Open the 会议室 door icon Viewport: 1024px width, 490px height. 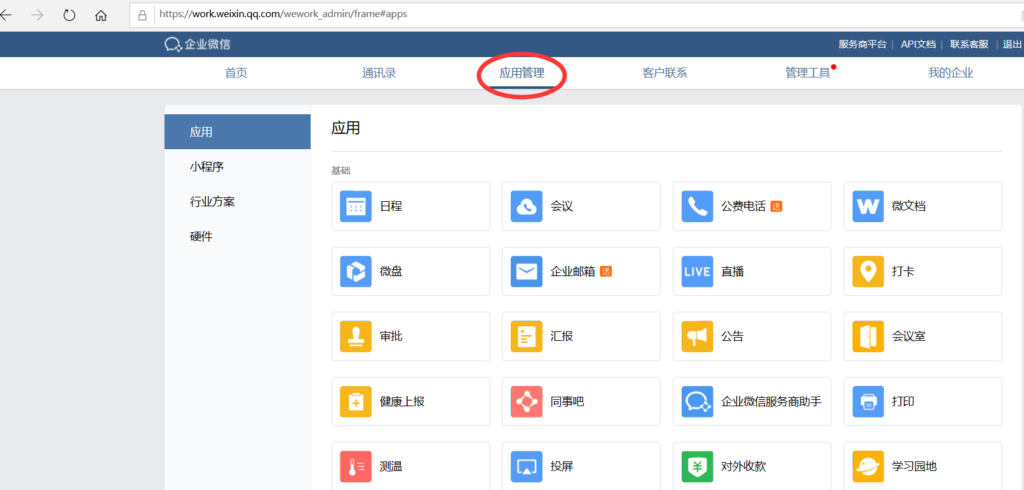click(x=868, y=336)
